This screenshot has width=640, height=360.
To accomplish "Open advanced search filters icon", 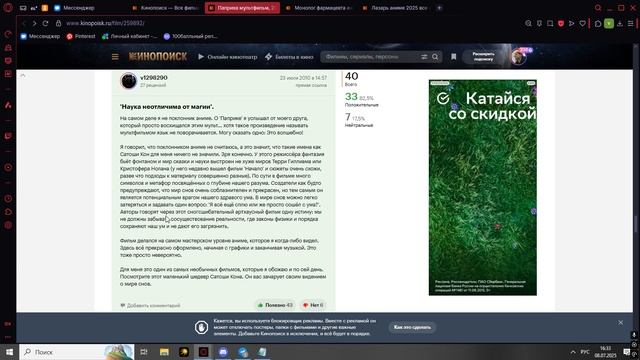I will tap(424, 57).
